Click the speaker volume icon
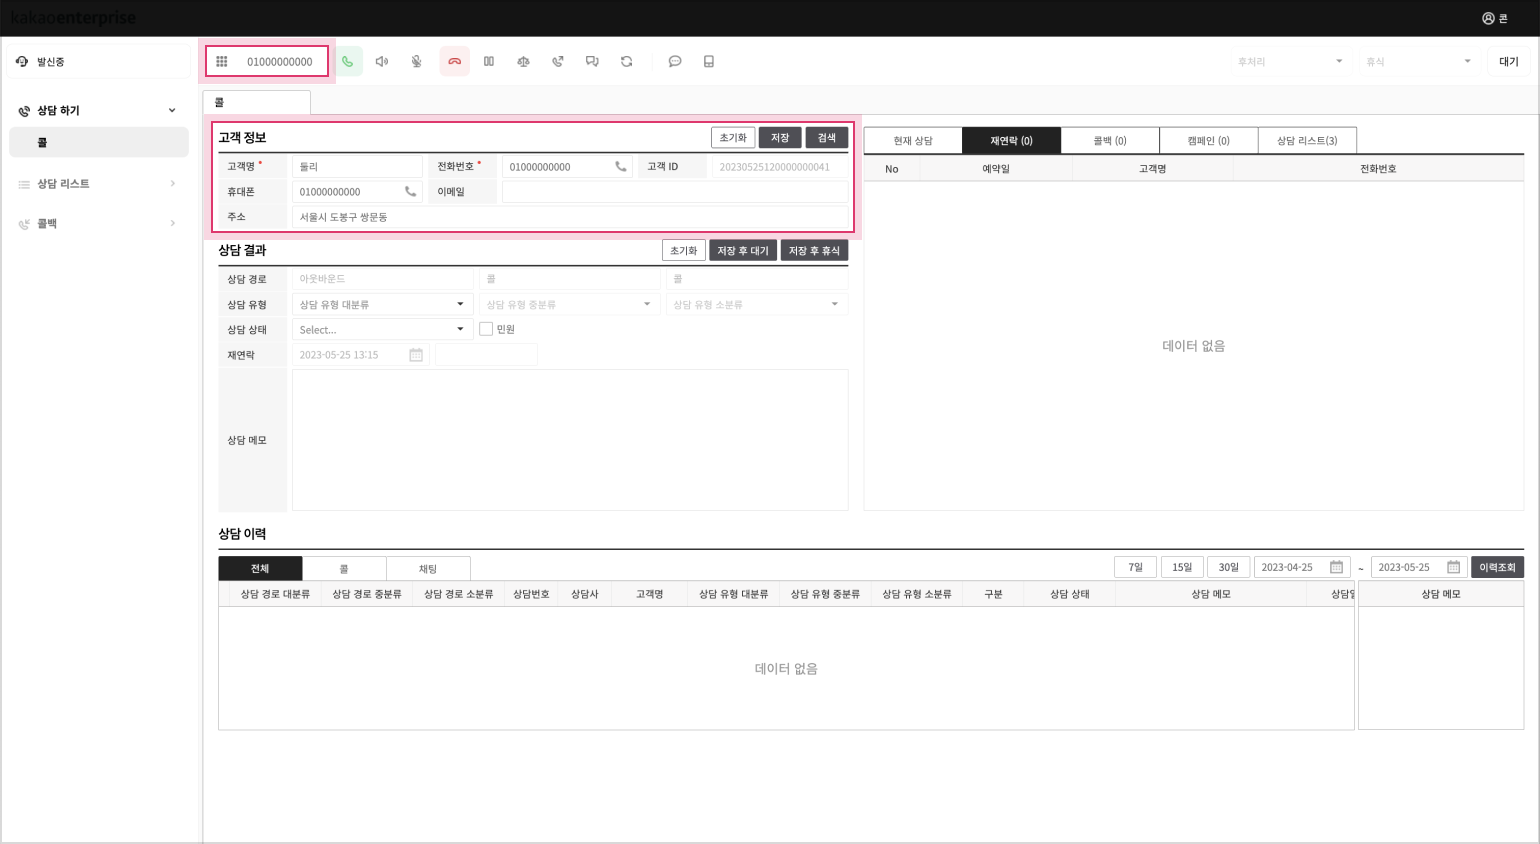The width and height of the screenshot is (1540, 844). pos(382,62)
